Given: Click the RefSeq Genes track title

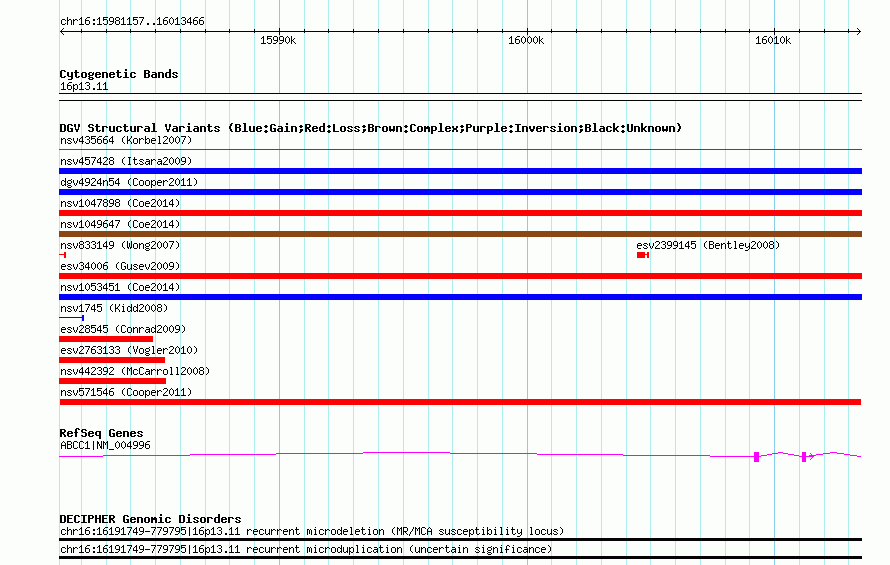Looking at the screenshot, I should tap(101, 433).
